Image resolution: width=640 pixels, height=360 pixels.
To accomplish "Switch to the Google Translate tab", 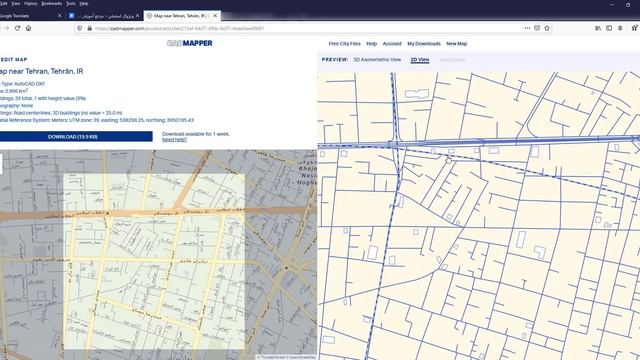I will [x=29, y=16].
